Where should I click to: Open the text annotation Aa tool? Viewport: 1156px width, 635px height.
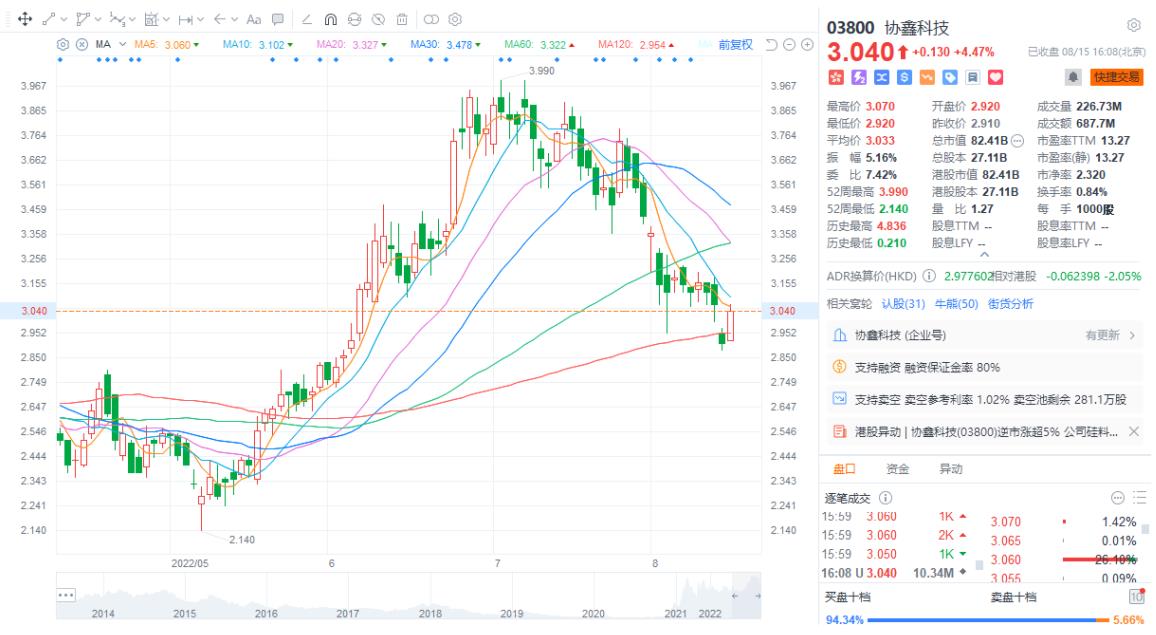(253, 19)
